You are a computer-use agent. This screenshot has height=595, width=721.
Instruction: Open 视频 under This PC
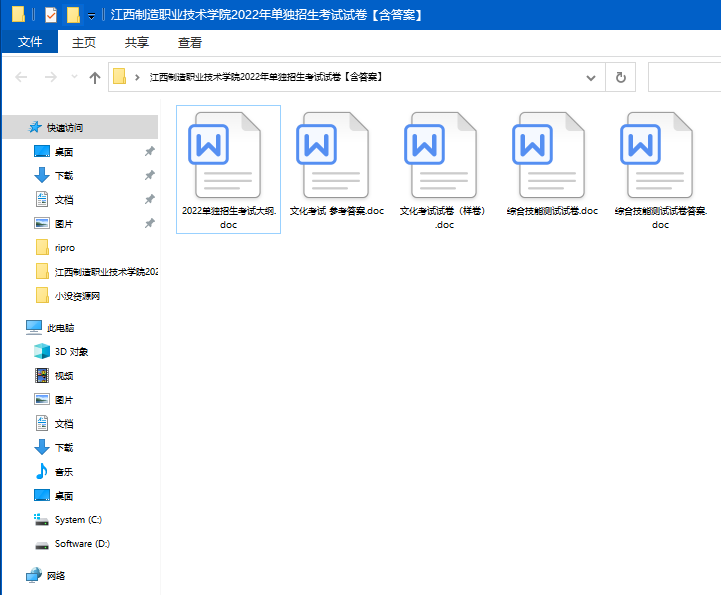tap(64, 376)
